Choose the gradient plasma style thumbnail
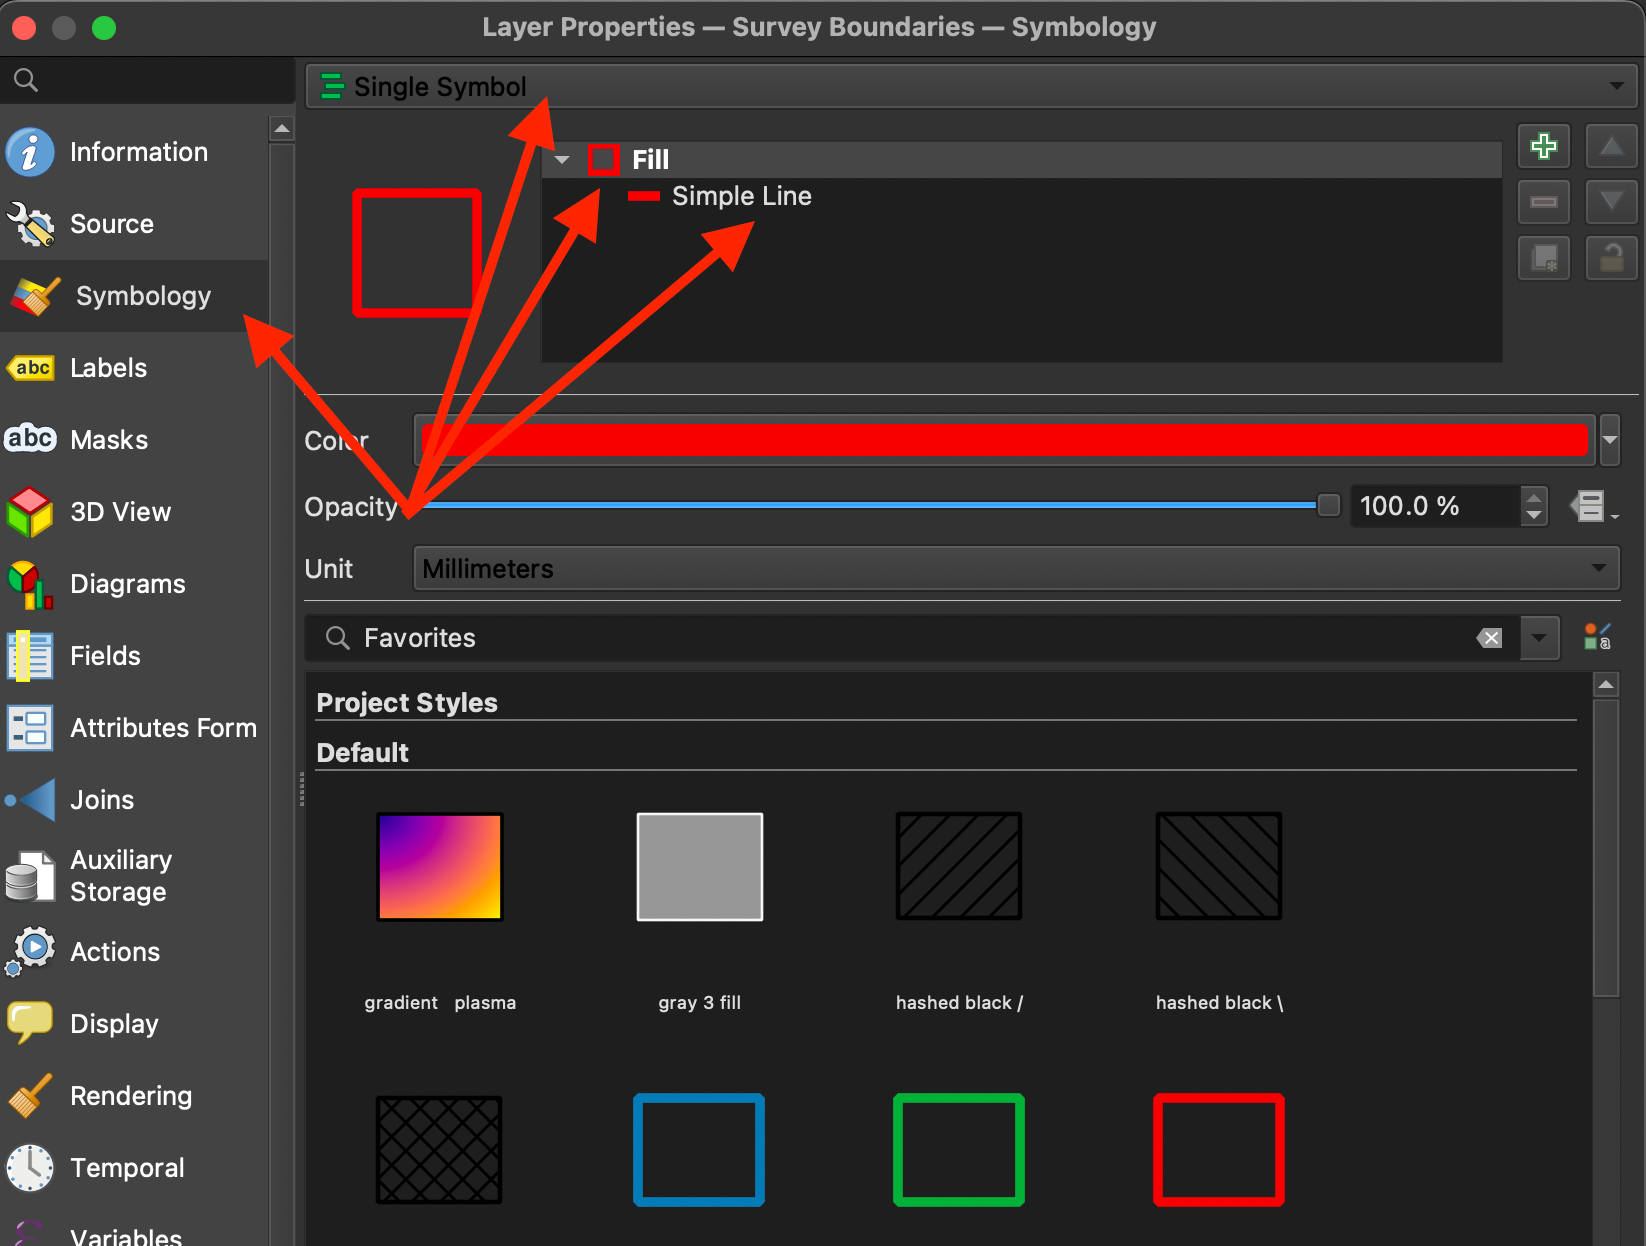The height and width of the screenshot is (1246, 1646). tap(439, 866)
